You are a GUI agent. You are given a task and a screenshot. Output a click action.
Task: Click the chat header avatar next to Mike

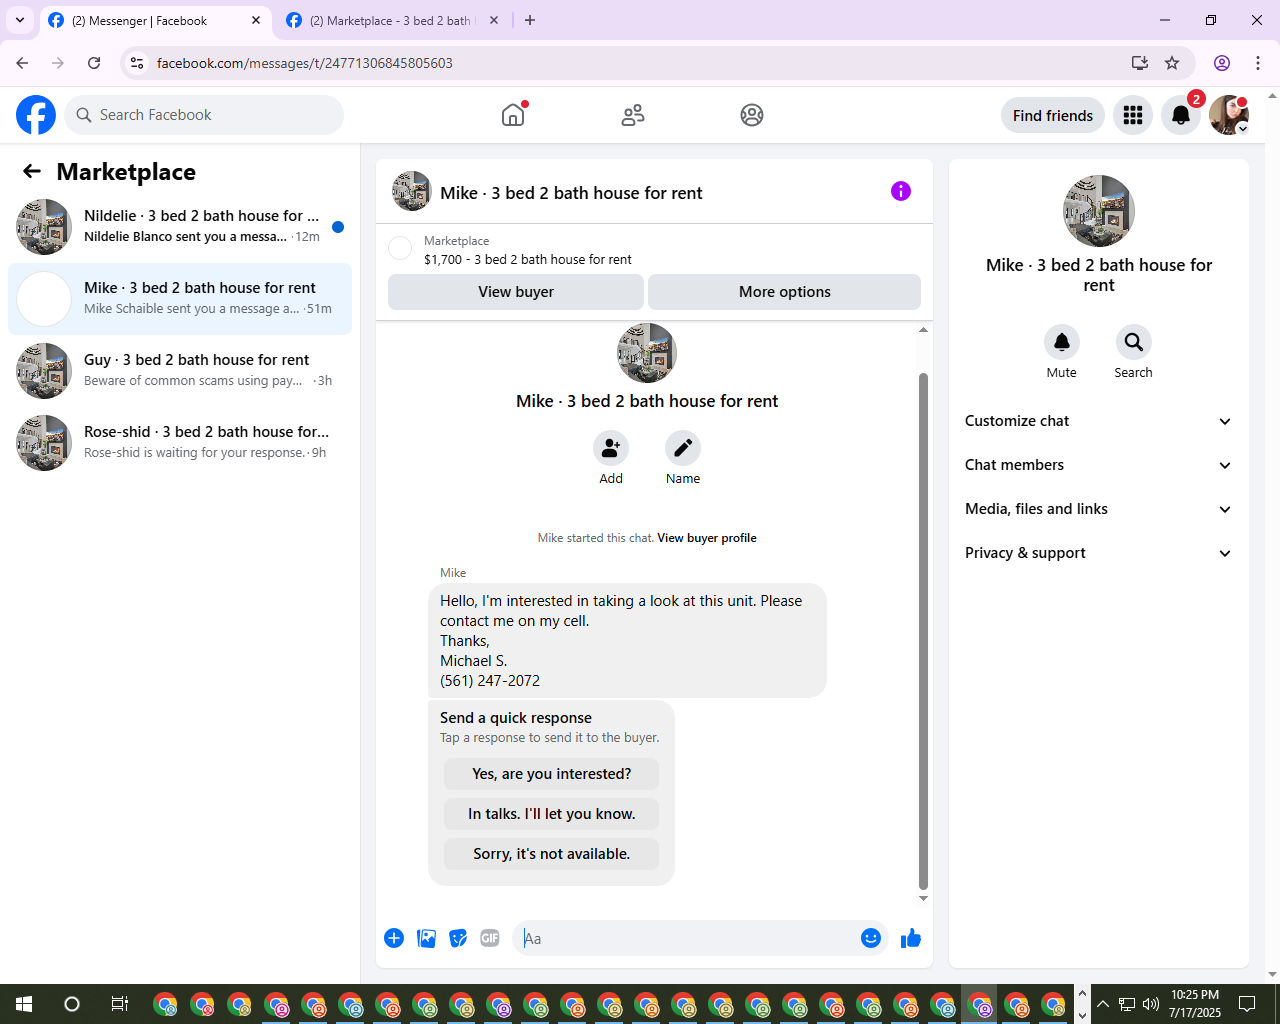(x=412, y=191)
